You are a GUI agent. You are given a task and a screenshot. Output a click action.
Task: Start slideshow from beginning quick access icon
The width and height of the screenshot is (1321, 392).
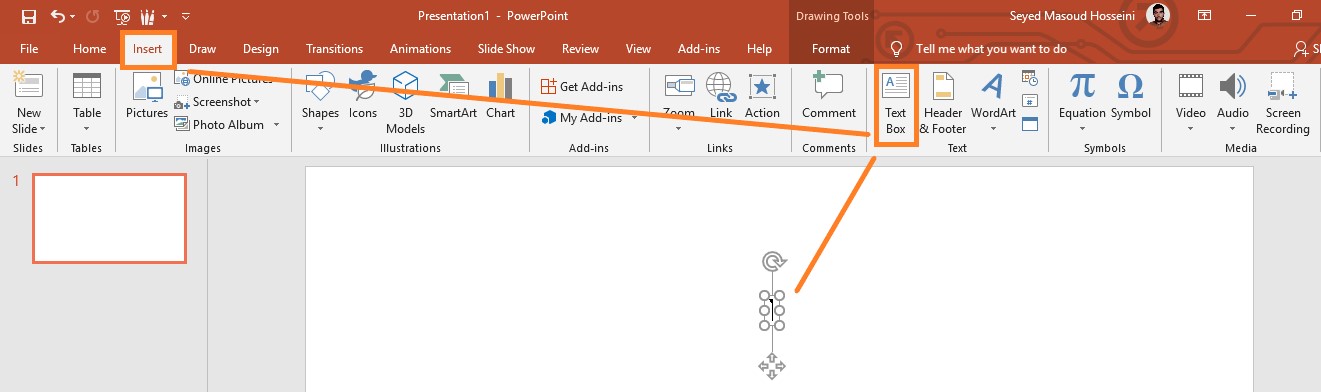click(122, 17)
